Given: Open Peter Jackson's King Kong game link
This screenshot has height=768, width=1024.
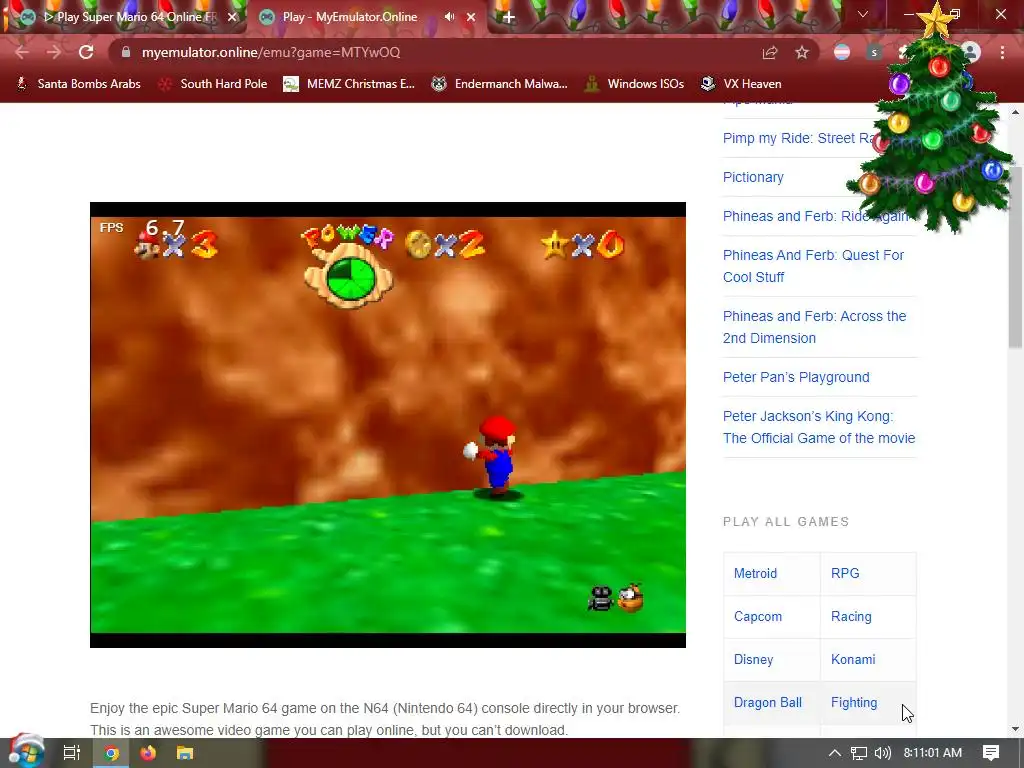Looking at the screenshot, I should (x=819, y=427).
